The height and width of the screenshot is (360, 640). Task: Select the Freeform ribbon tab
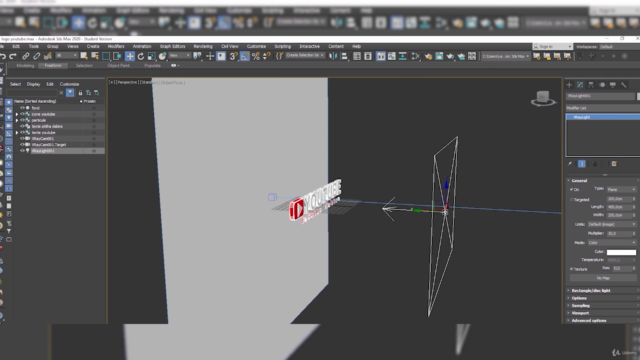pos(53,65)
